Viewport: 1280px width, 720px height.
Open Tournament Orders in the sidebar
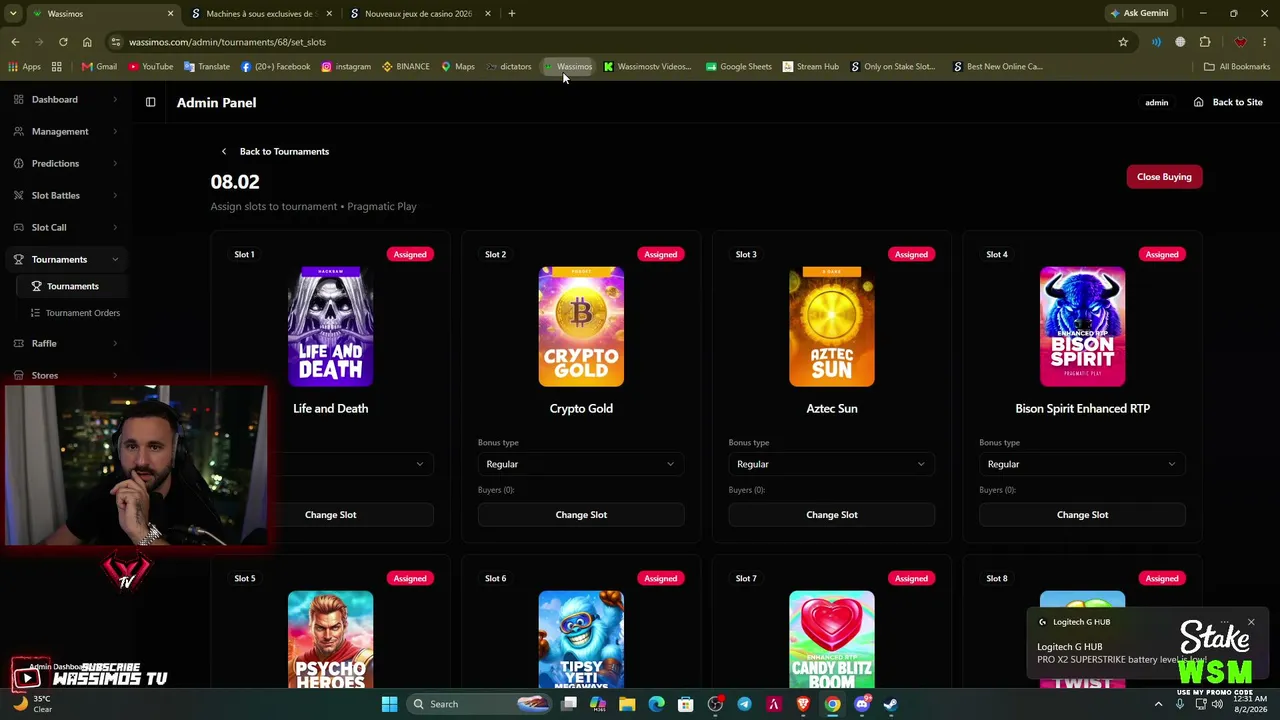(x=75, y=313)
